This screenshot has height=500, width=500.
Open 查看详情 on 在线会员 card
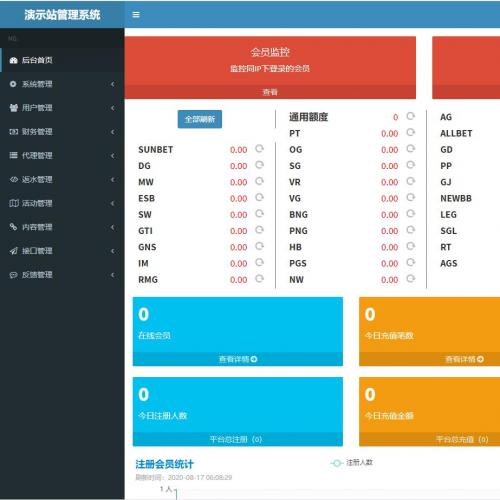point(238,359)
